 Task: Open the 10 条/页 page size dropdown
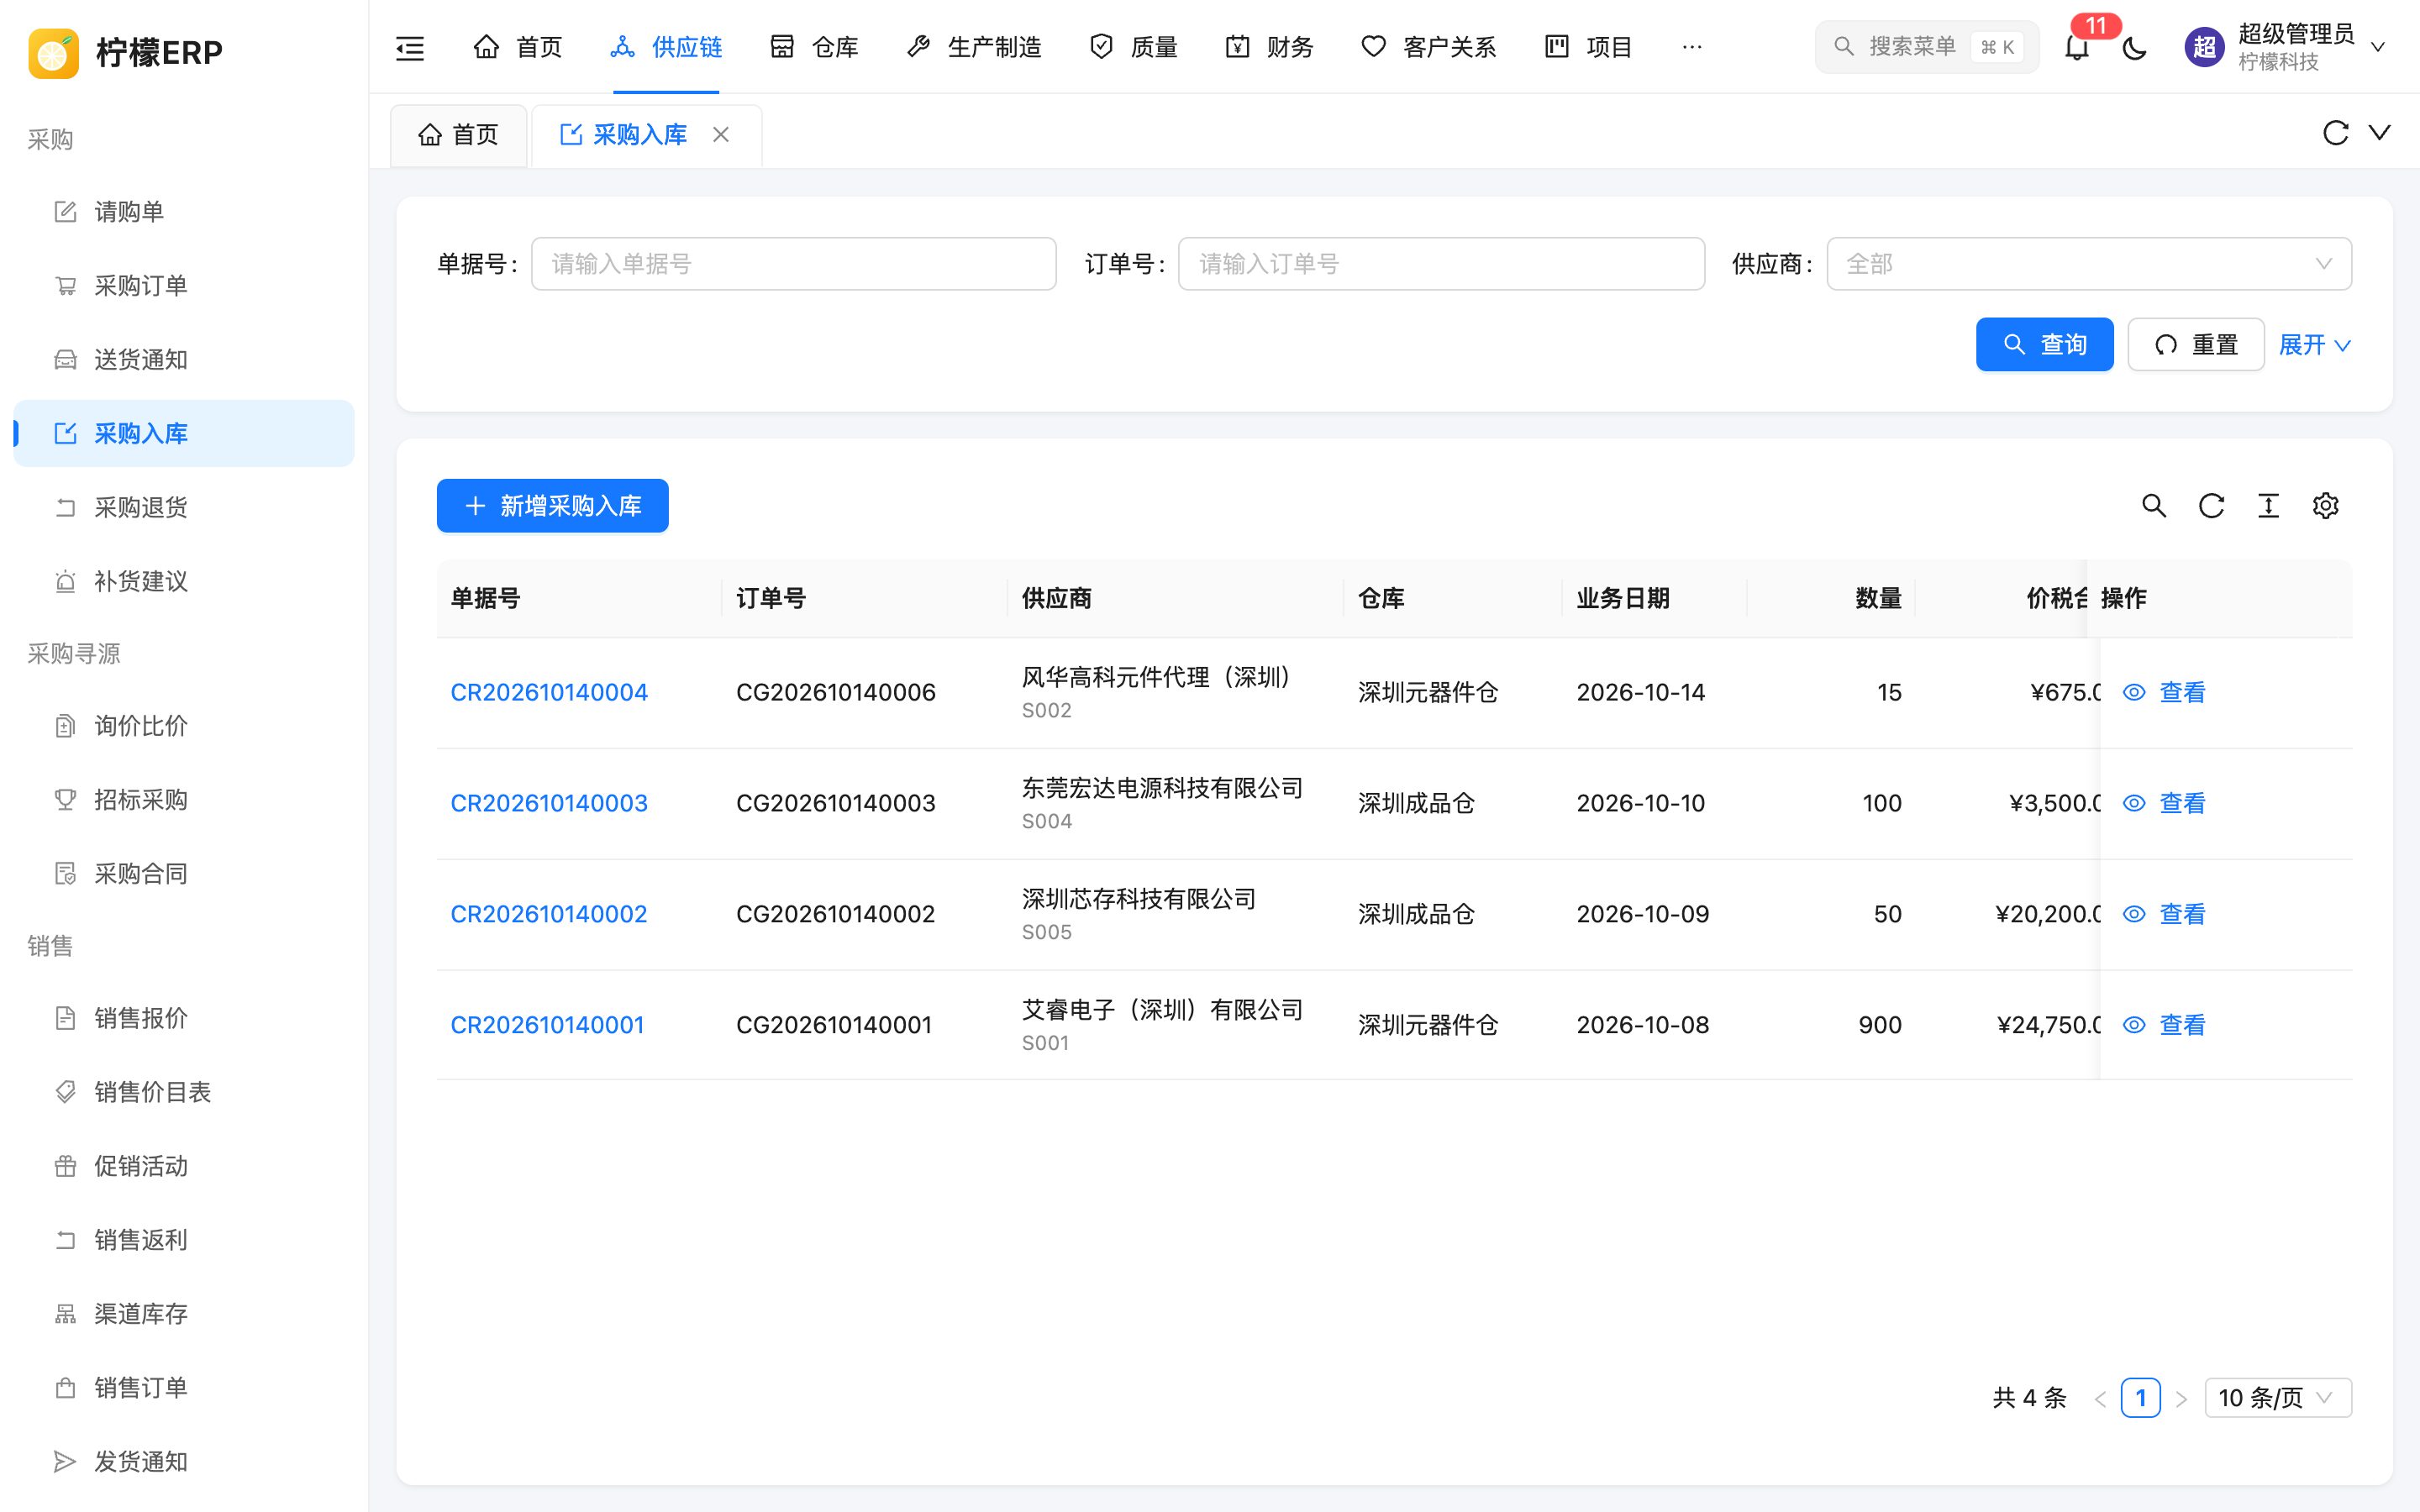(2278, 1397)
